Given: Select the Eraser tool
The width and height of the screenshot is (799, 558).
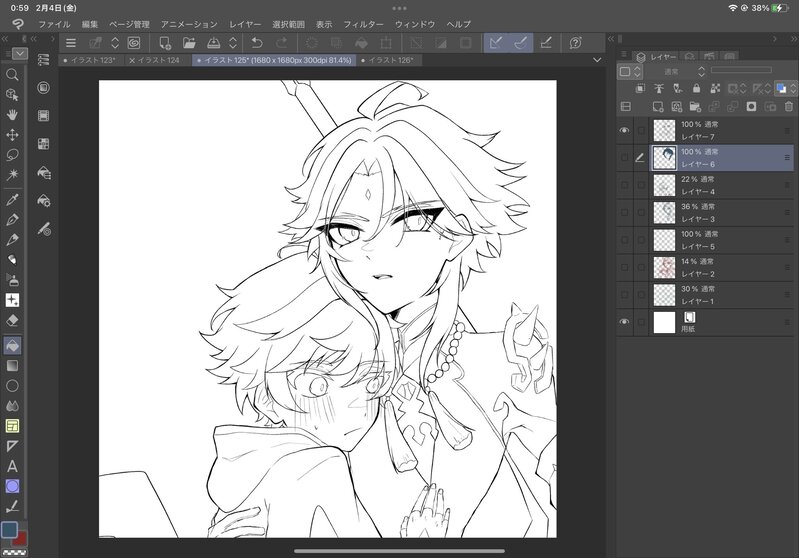Looking at the screenshot, I should pos(12,320).
